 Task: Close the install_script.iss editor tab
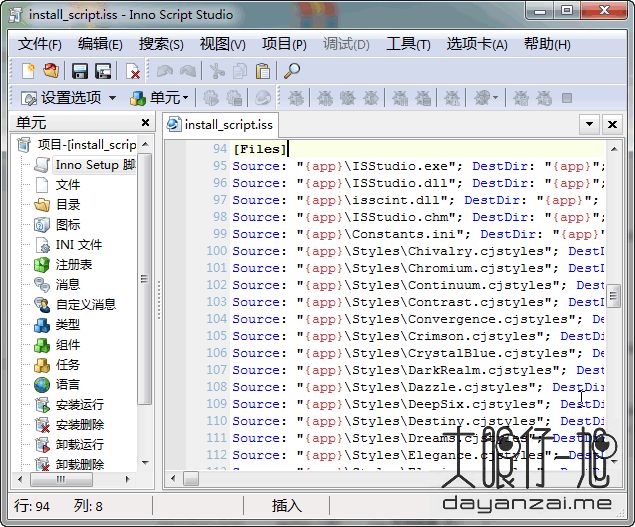pyautogui.click(x=612, y=124)
